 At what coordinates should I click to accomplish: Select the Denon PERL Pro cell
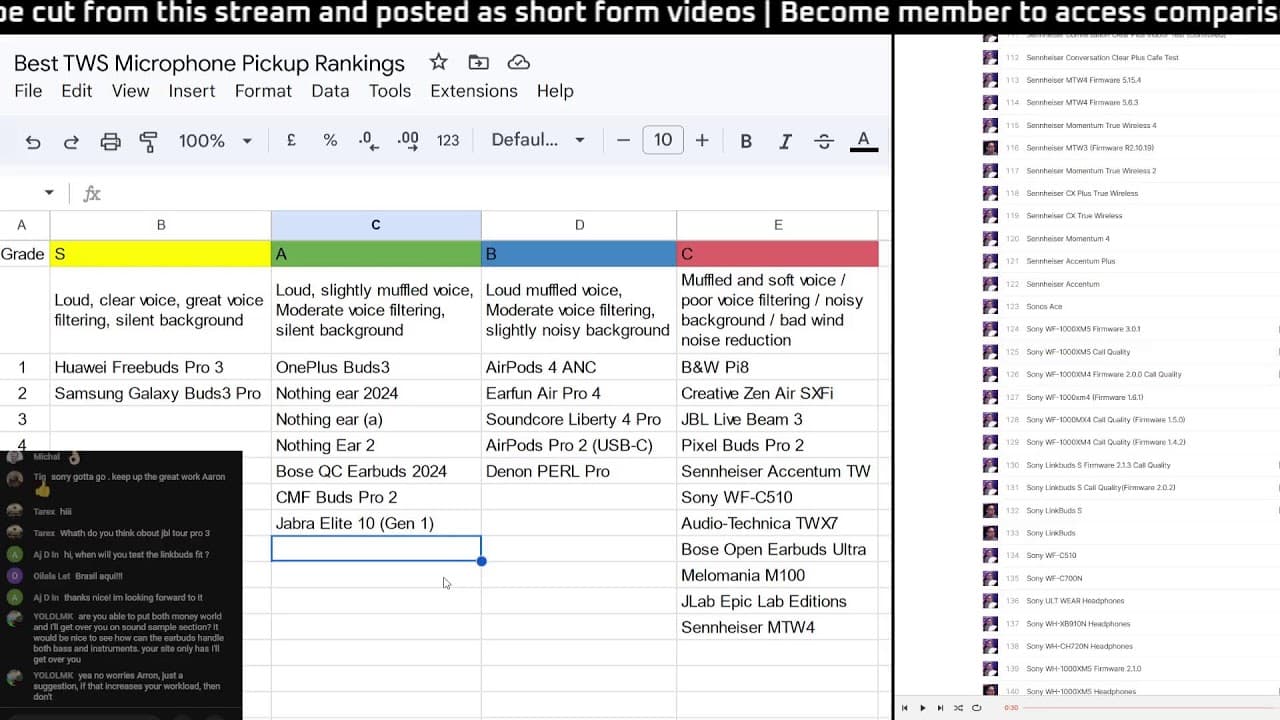(x=579, y=471)
